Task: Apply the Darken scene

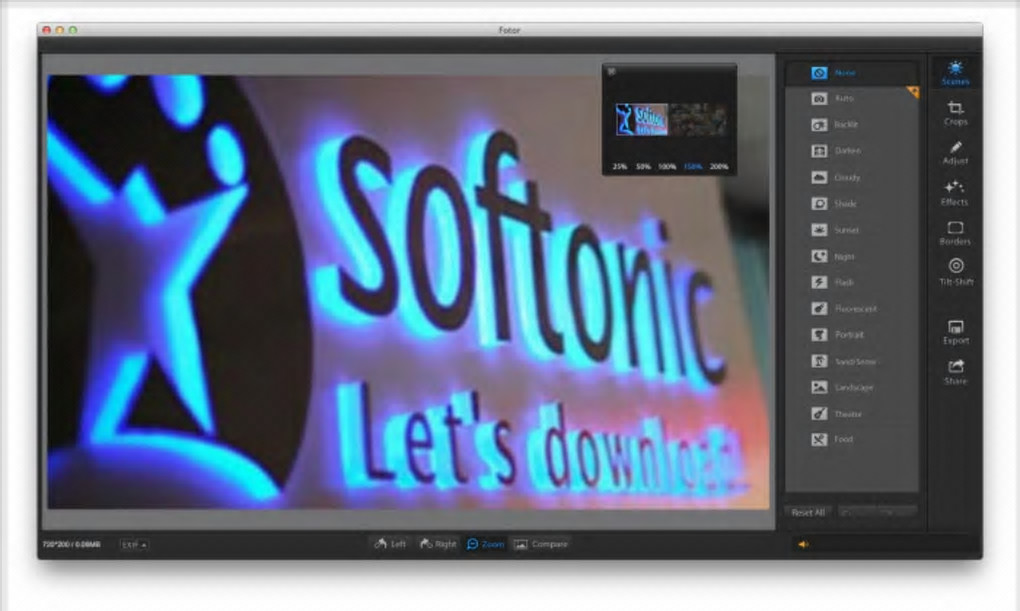Action: click(851, 150)
